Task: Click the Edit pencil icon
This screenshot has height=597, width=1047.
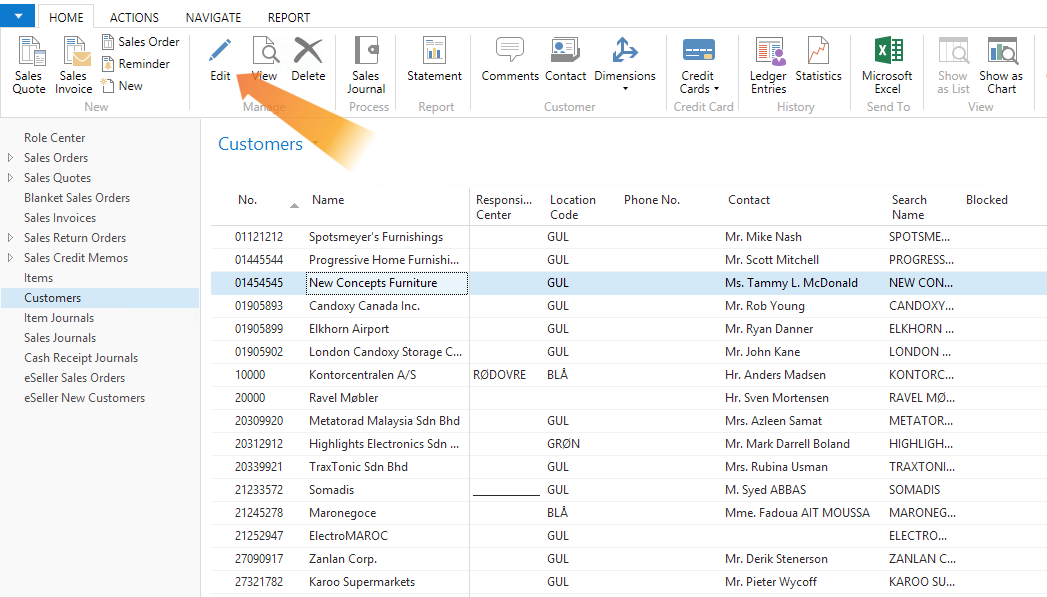Action: tap(220, 51)
